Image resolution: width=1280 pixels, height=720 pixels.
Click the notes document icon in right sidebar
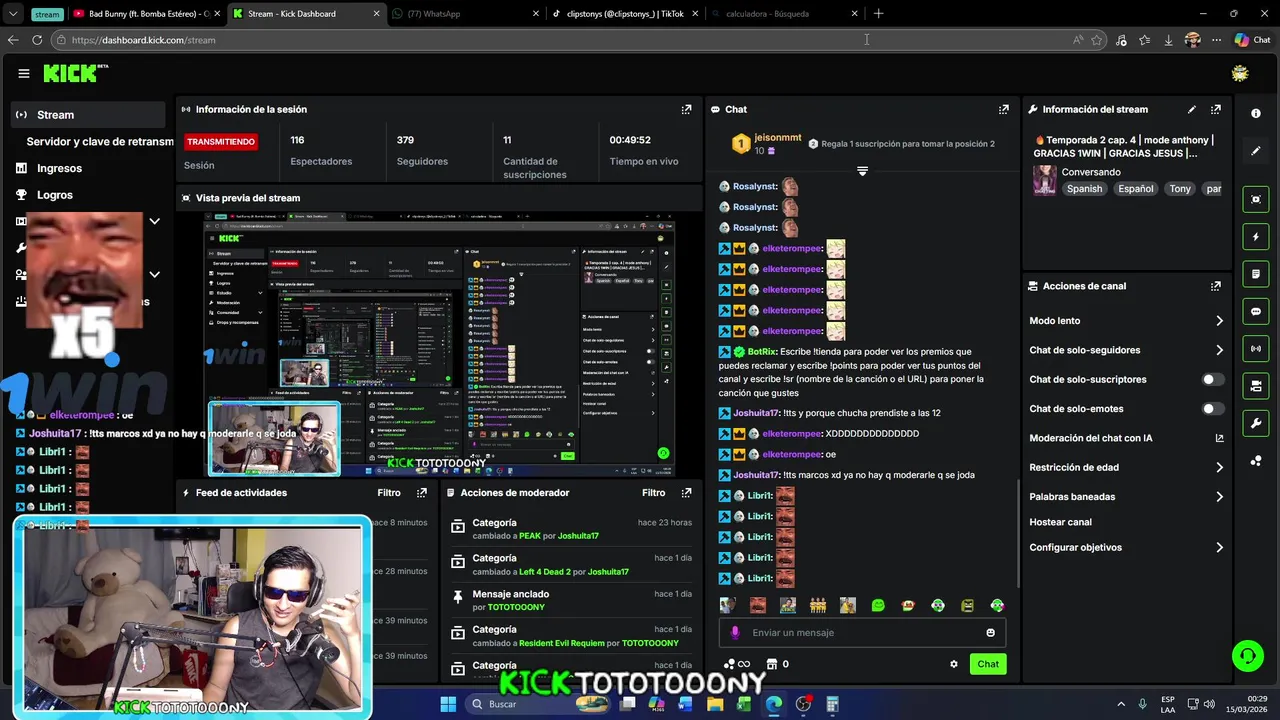click(1256, 274)
